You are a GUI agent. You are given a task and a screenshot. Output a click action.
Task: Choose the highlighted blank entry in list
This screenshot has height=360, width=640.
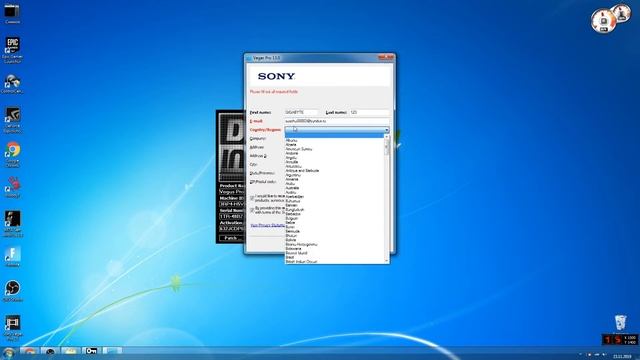pos(334,136)
